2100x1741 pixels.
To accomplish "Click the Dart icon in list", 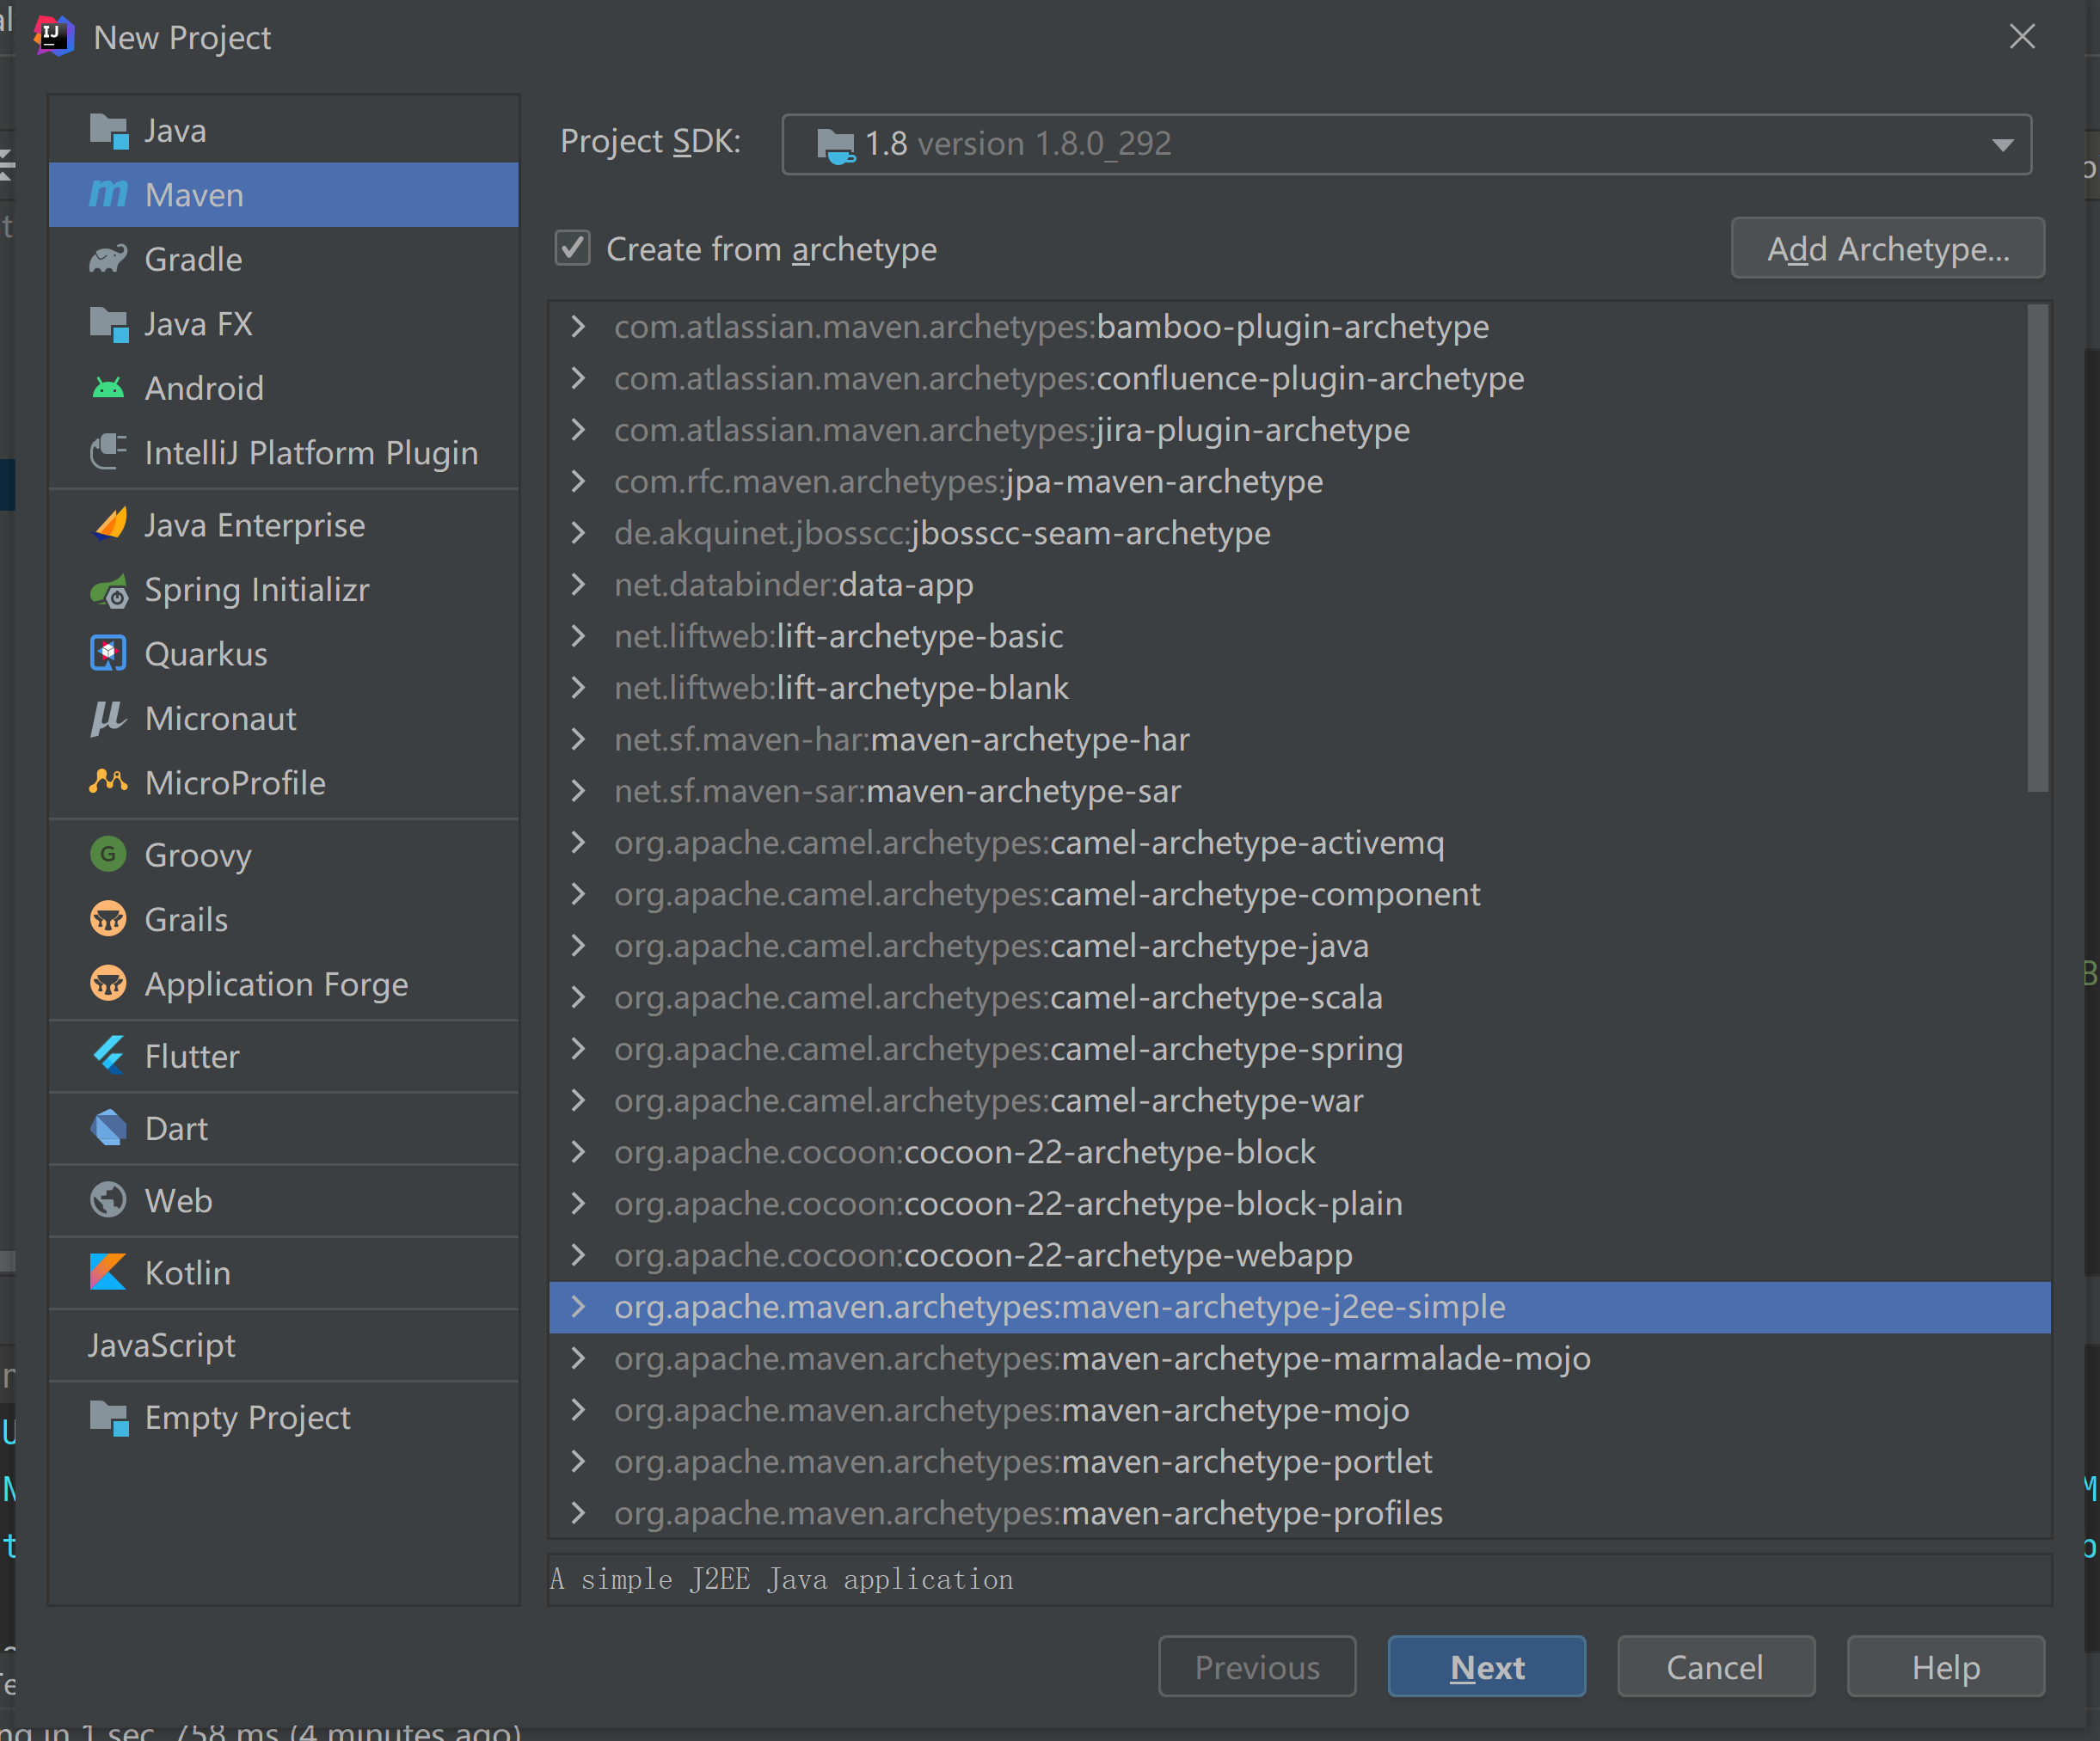I will click(x=108, y=1128).
